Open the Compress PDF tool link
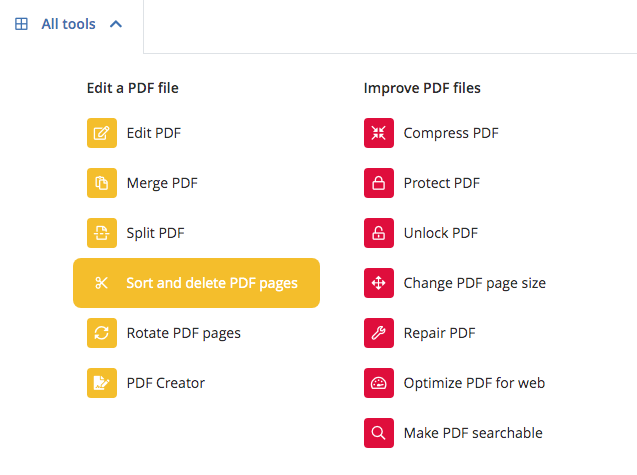 click(x=450, y=133)
